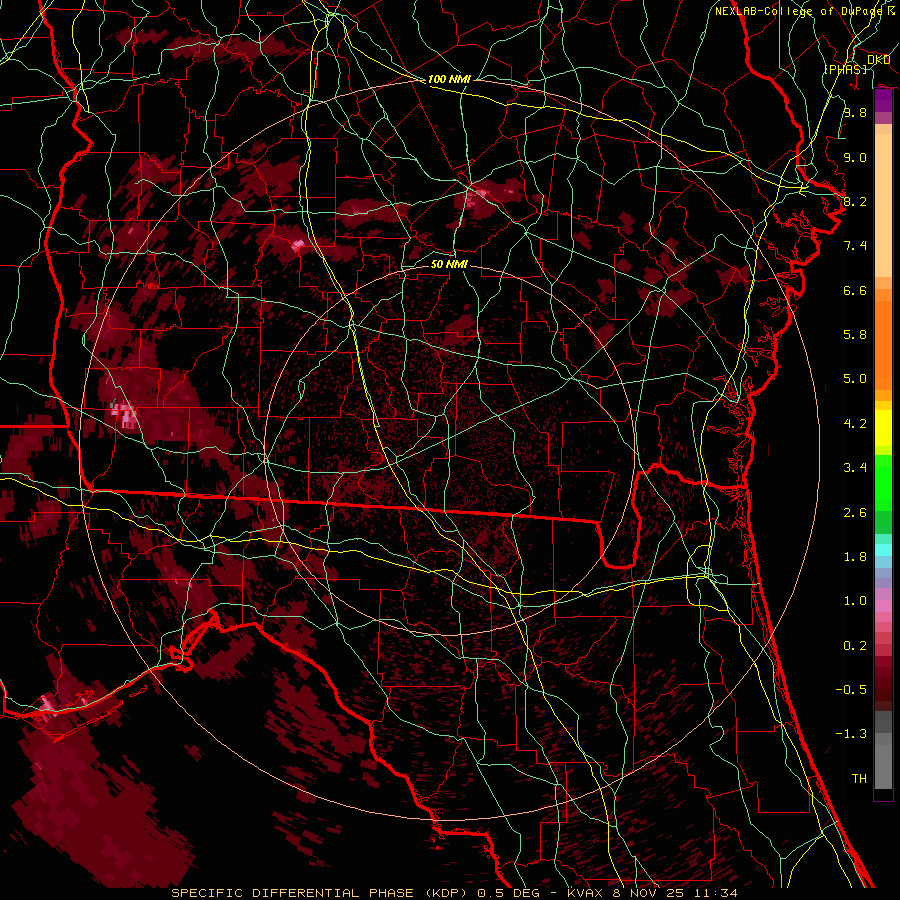The width and height of the screenshot is (900, 900).
Task: Click the TH label at scale bottom
Action: click(859, 779)
